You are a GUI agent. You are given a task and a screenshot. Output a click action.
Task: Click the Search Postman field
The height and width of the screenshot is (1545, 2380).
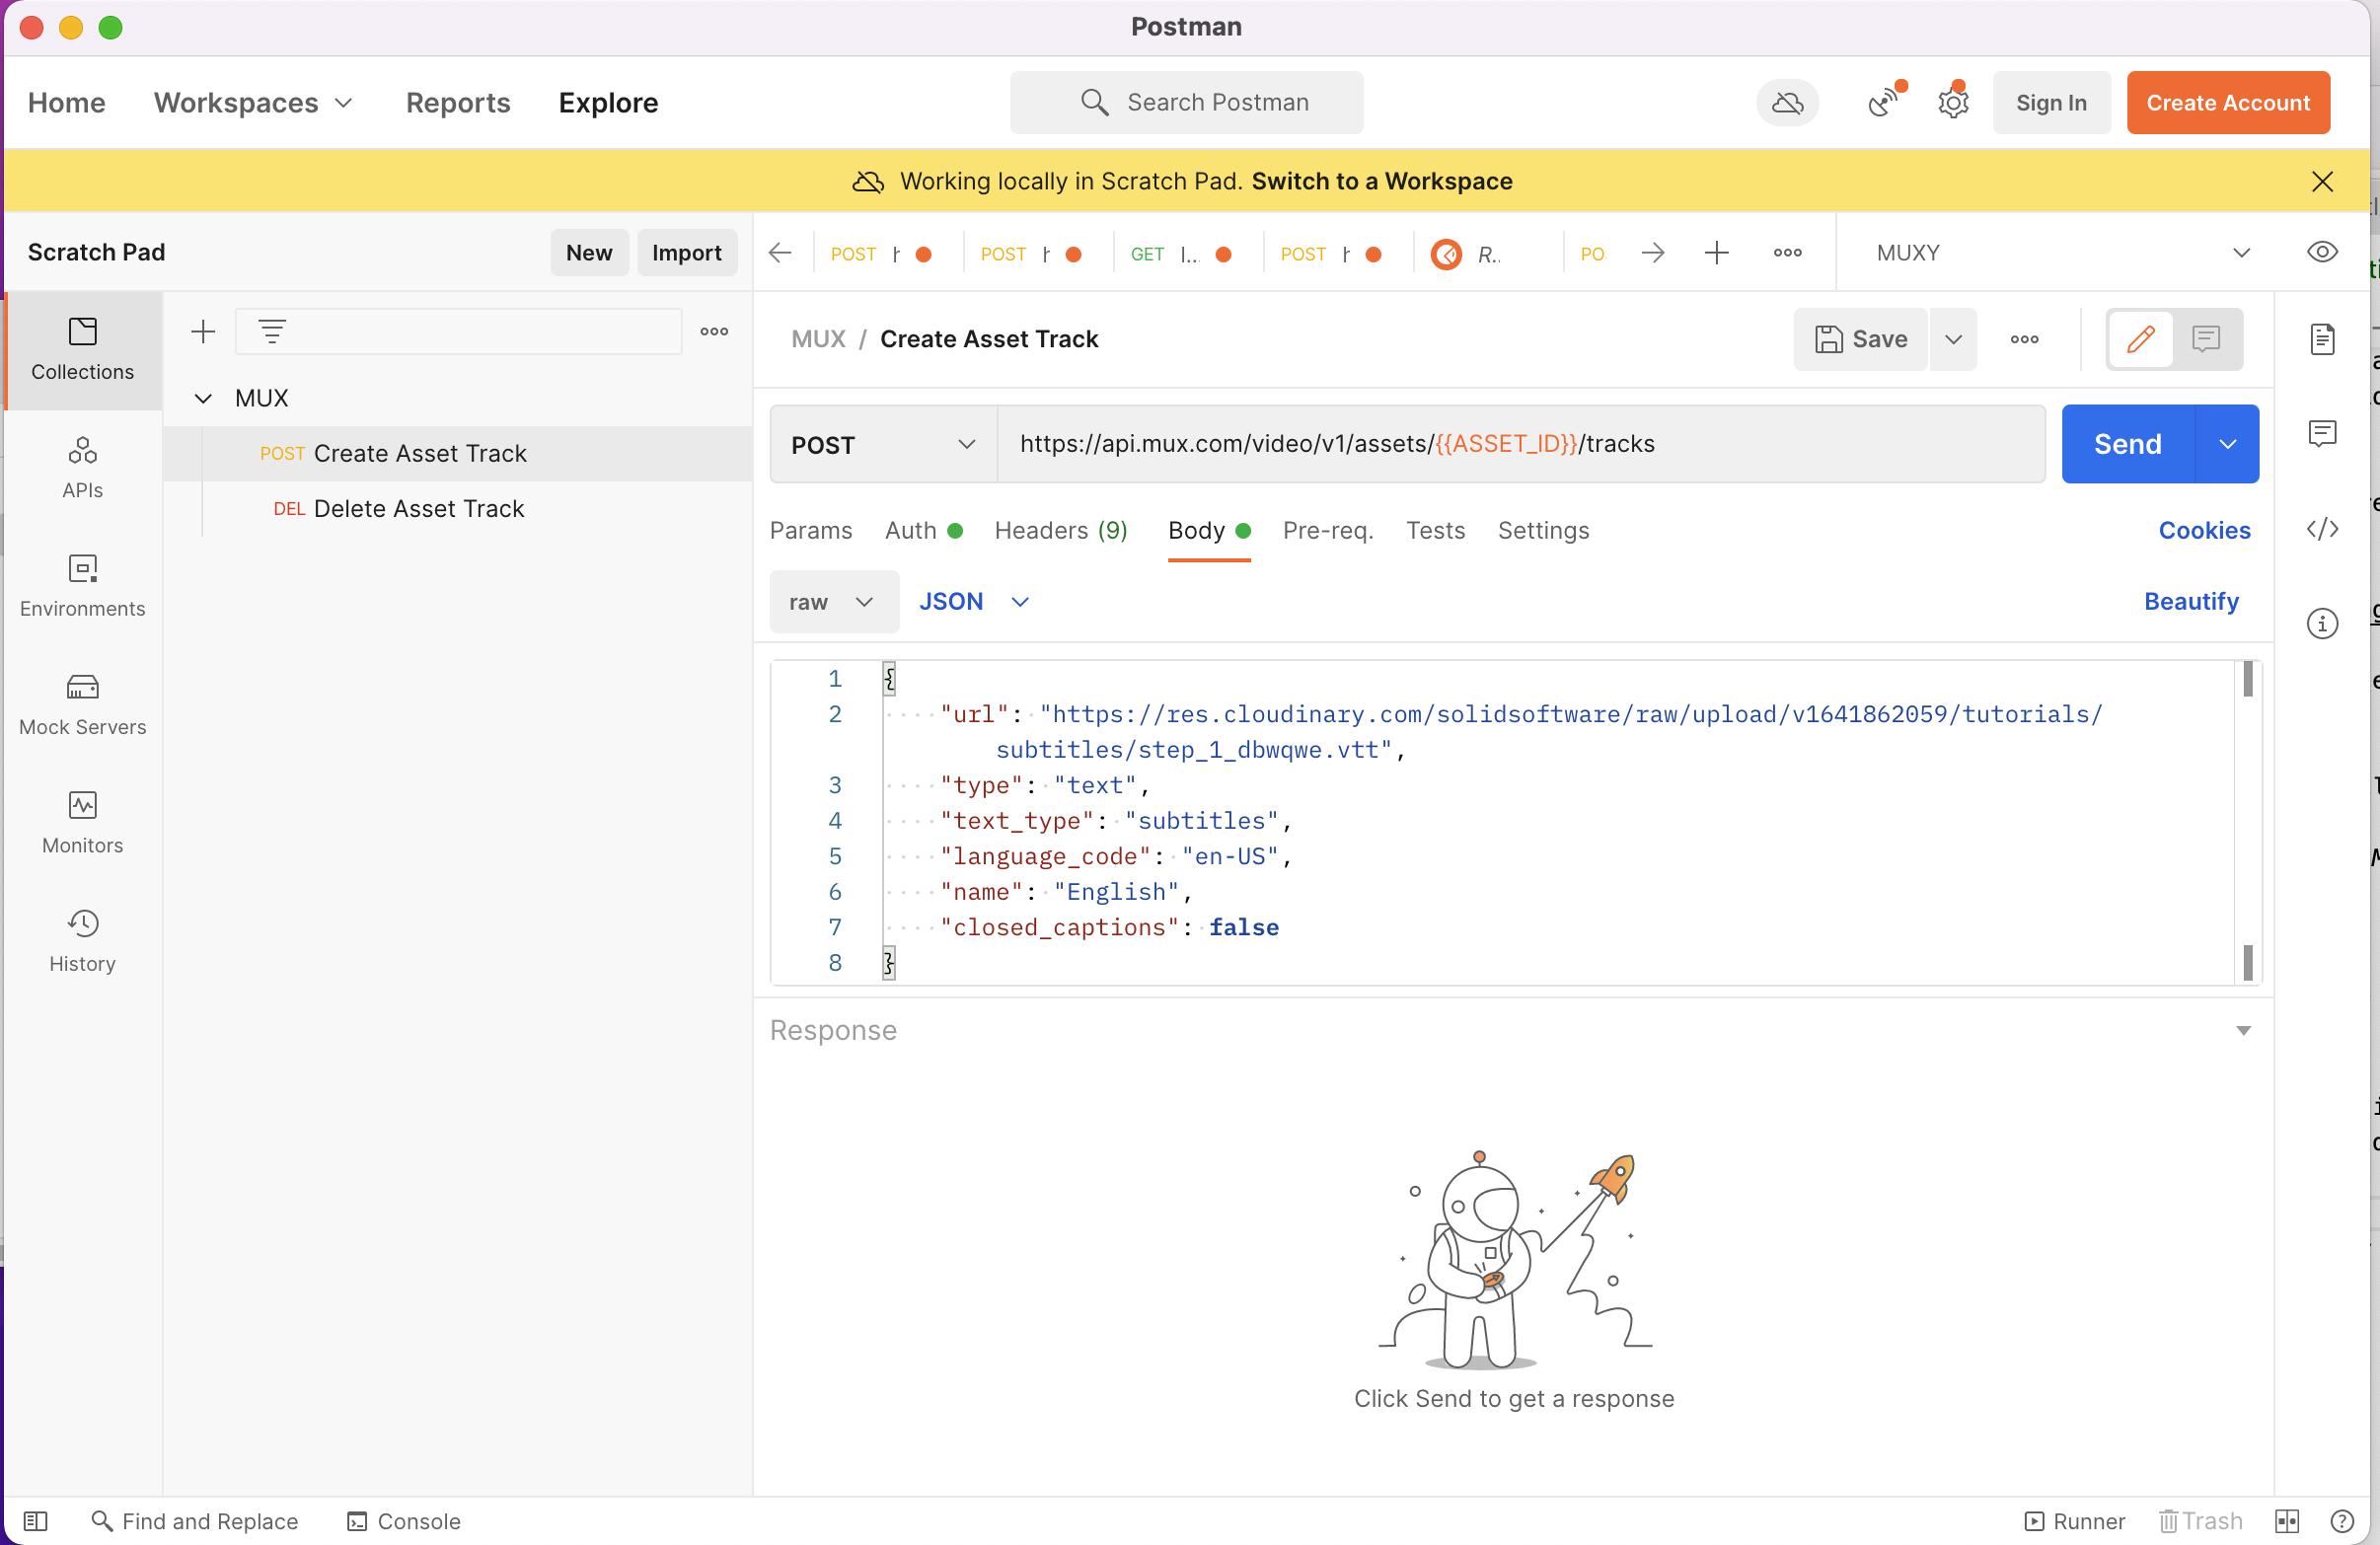(1186, 102)
